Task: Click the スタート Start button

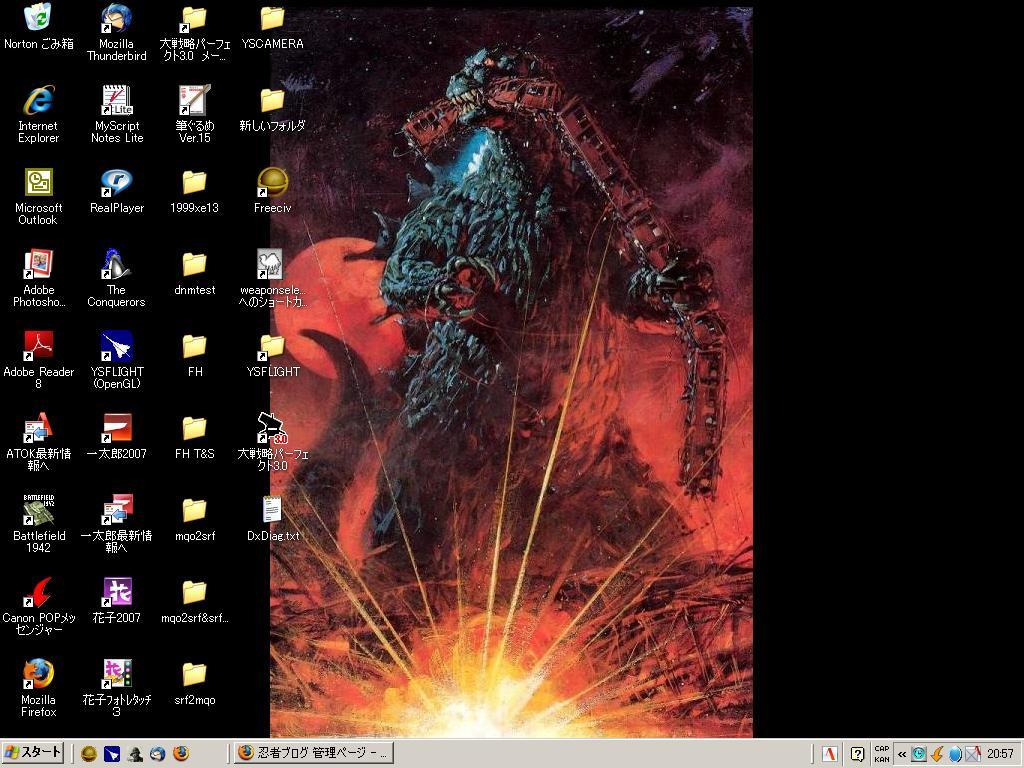Action: click(x=33, y=753)
